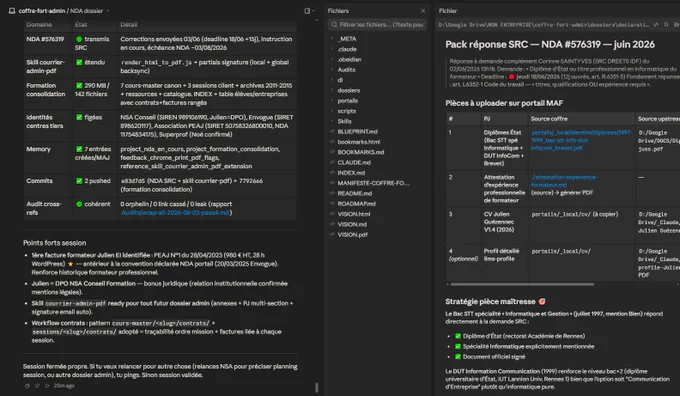Image resolution: width=680 pixels, height=396 pixels.
Task: Click the red deadline dot in Pack réponse note
Action: (511, 77)
